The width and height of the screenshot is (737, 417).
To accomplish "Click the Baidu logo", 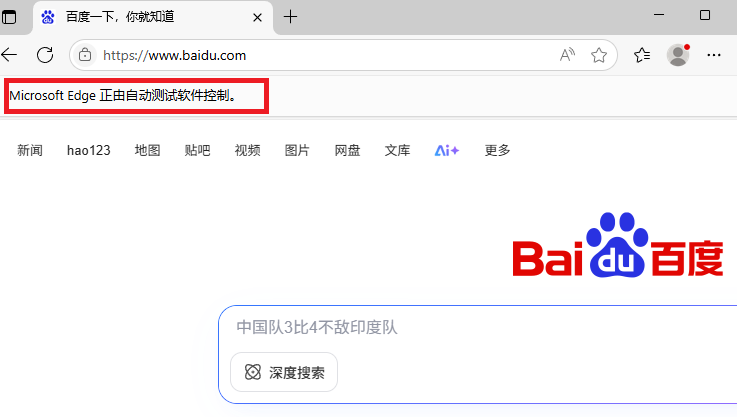I will tap(618, 245).
